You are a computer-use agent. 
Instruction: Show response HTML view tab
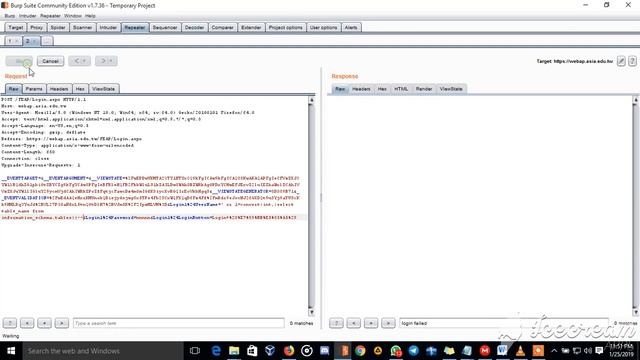pos(401,89)
